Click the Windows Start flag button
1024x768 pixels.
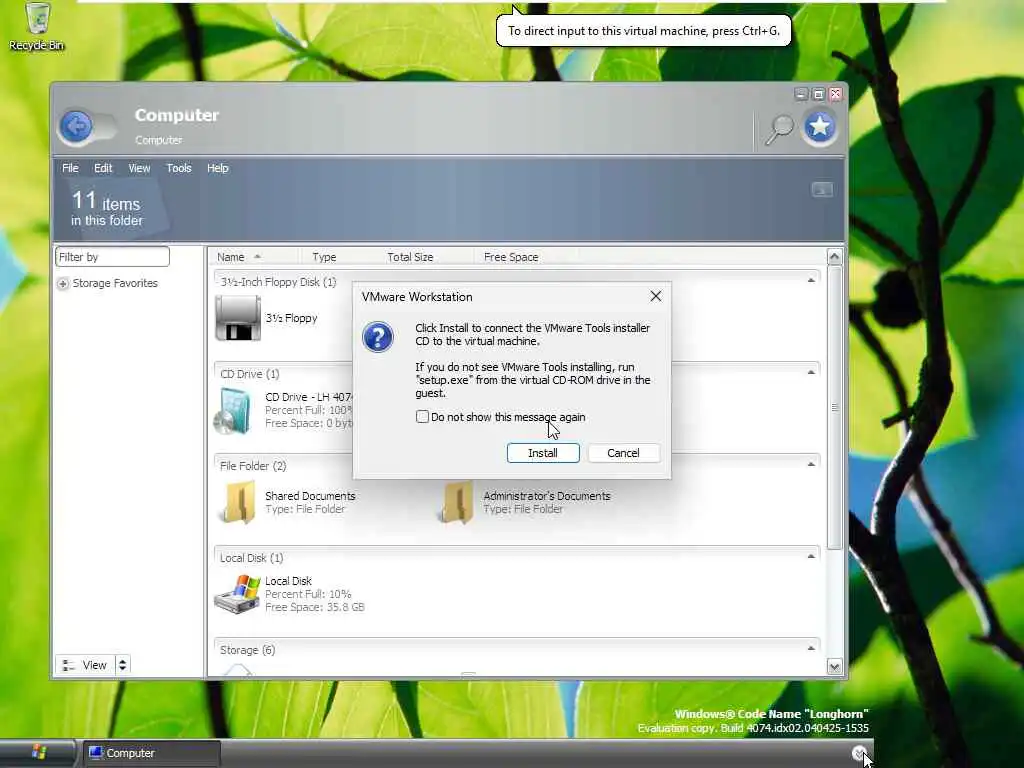click(x=38, y=752)
